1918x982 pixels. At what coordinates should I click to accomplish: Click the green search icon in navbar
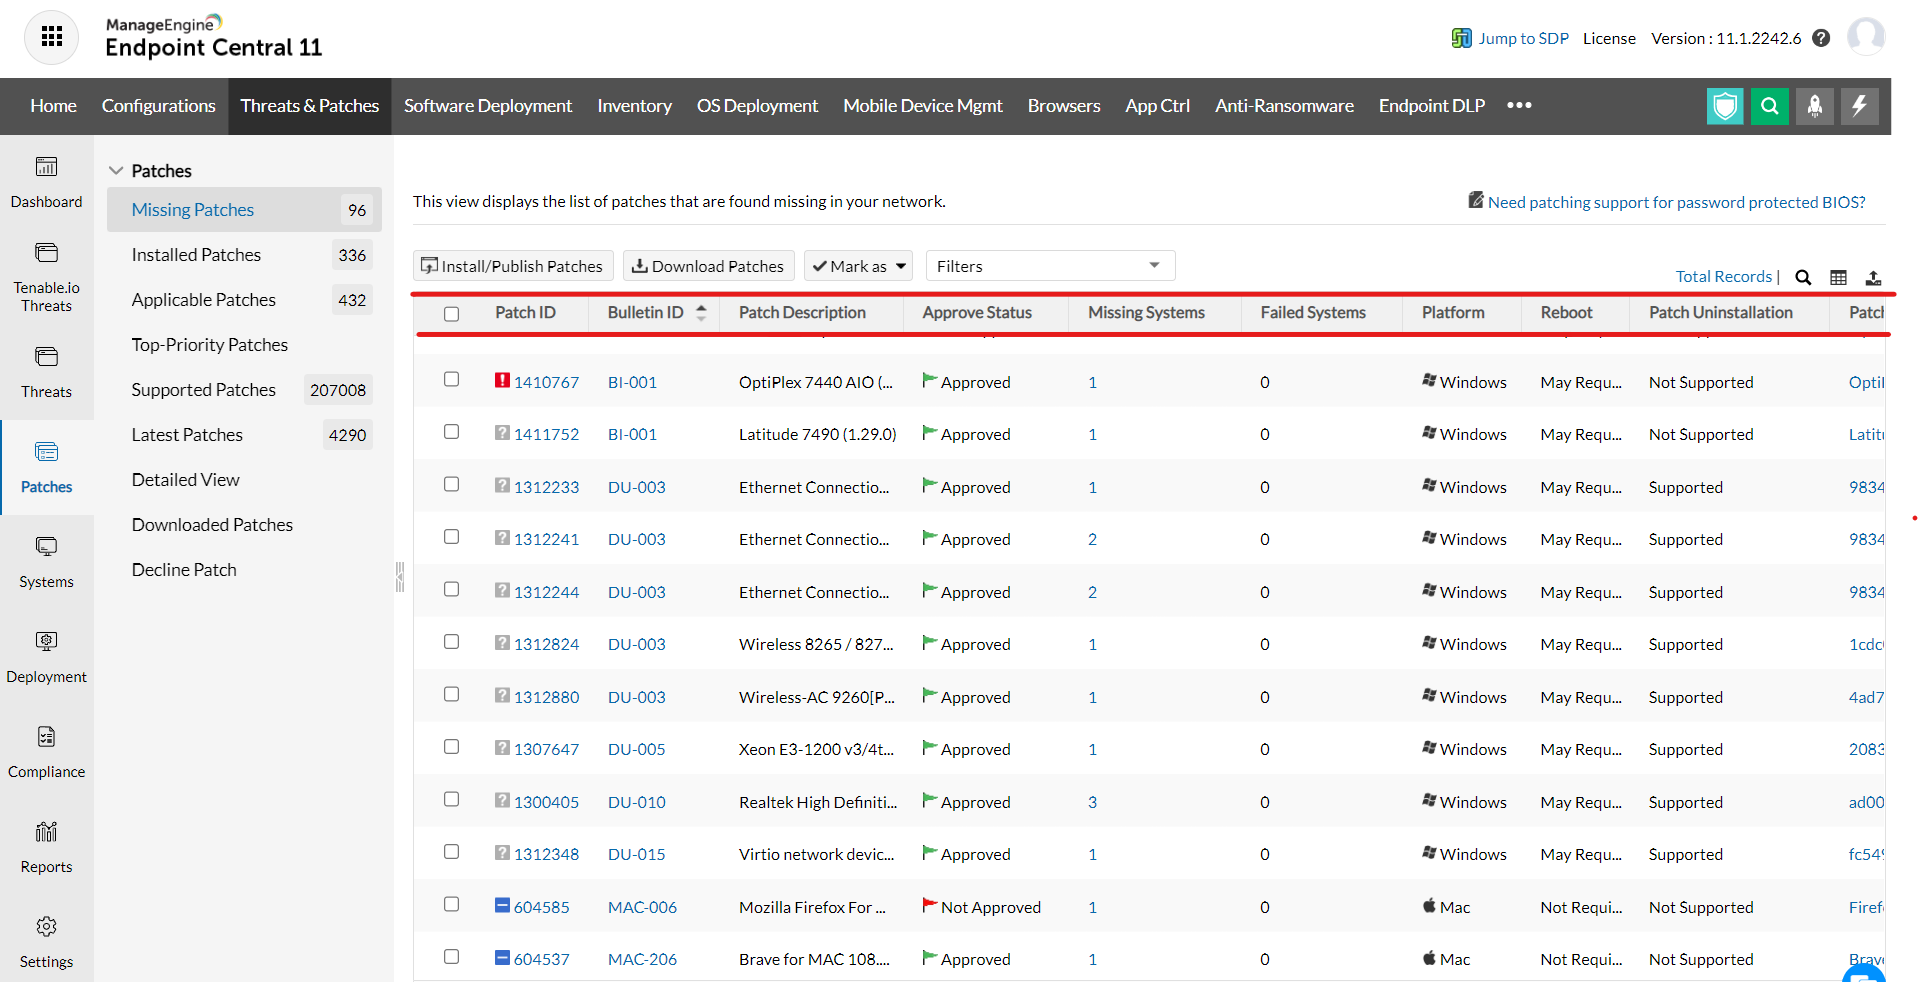(1769, 106)
